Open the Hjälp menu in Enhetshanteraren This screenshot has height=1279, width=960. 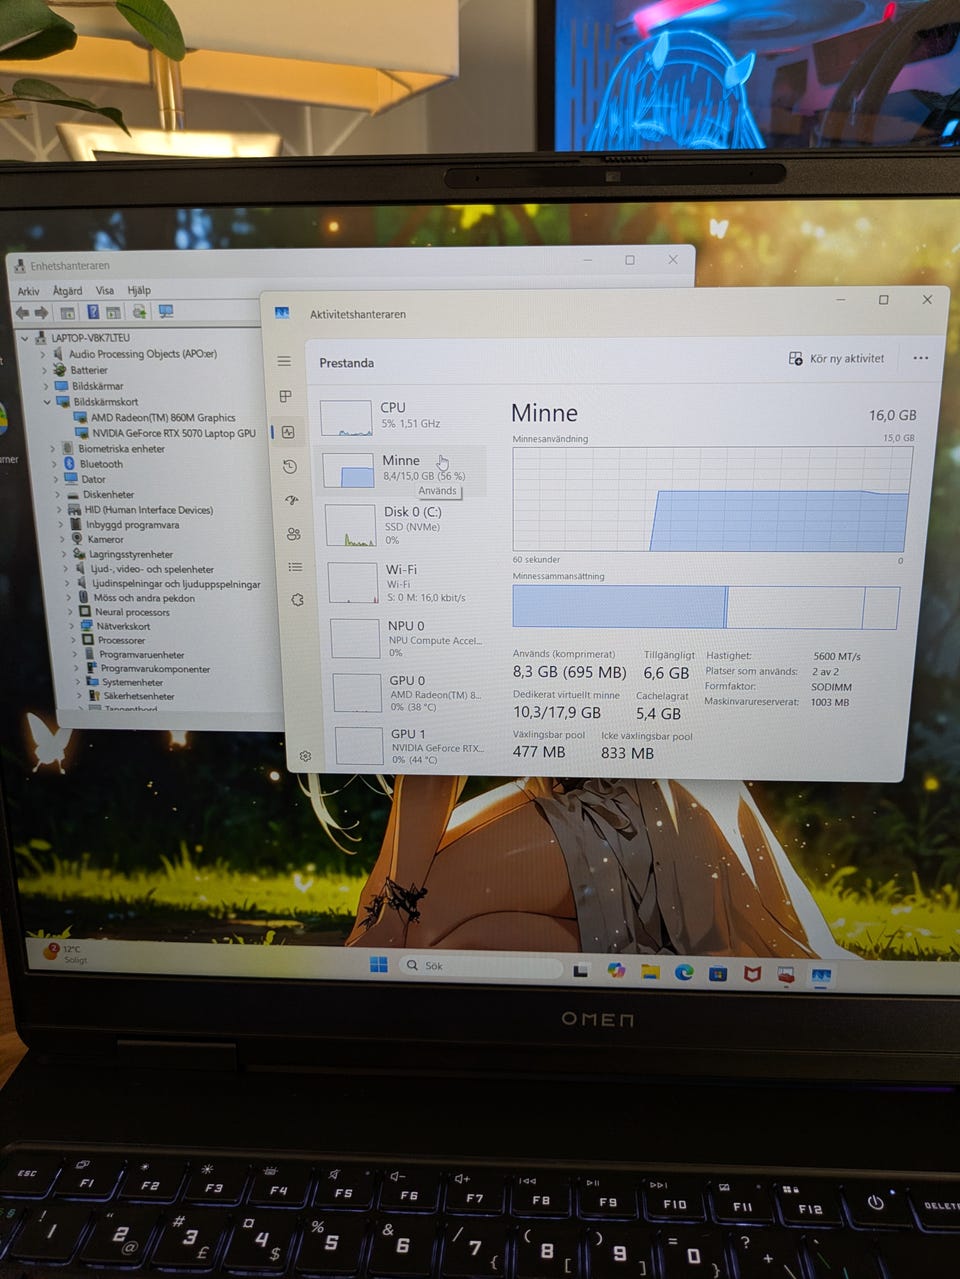[x=139, y=290]
